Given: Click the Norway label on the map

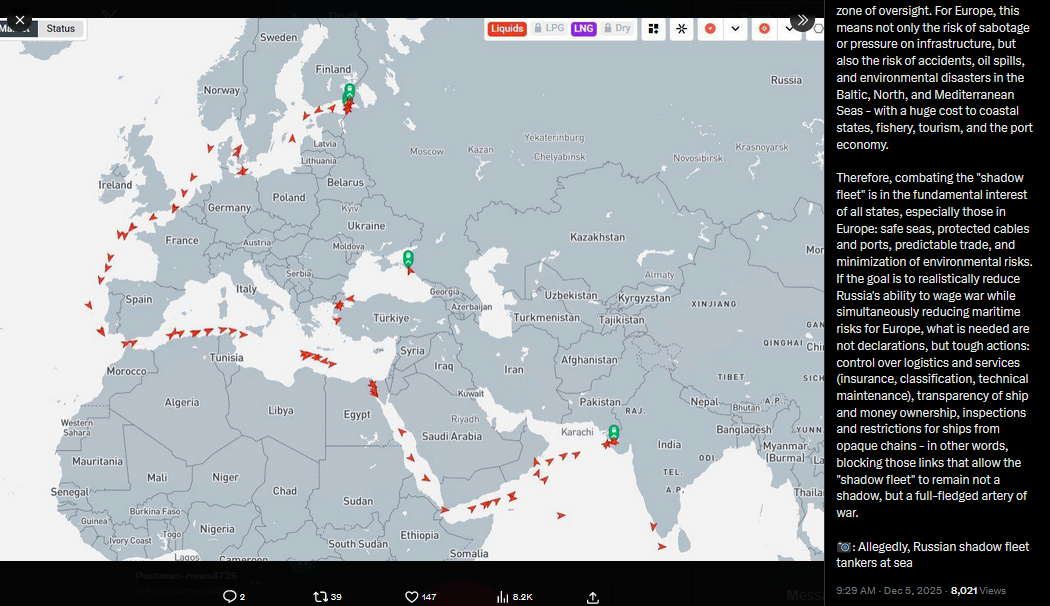Looking at the screenshot, I should (222, 90).
